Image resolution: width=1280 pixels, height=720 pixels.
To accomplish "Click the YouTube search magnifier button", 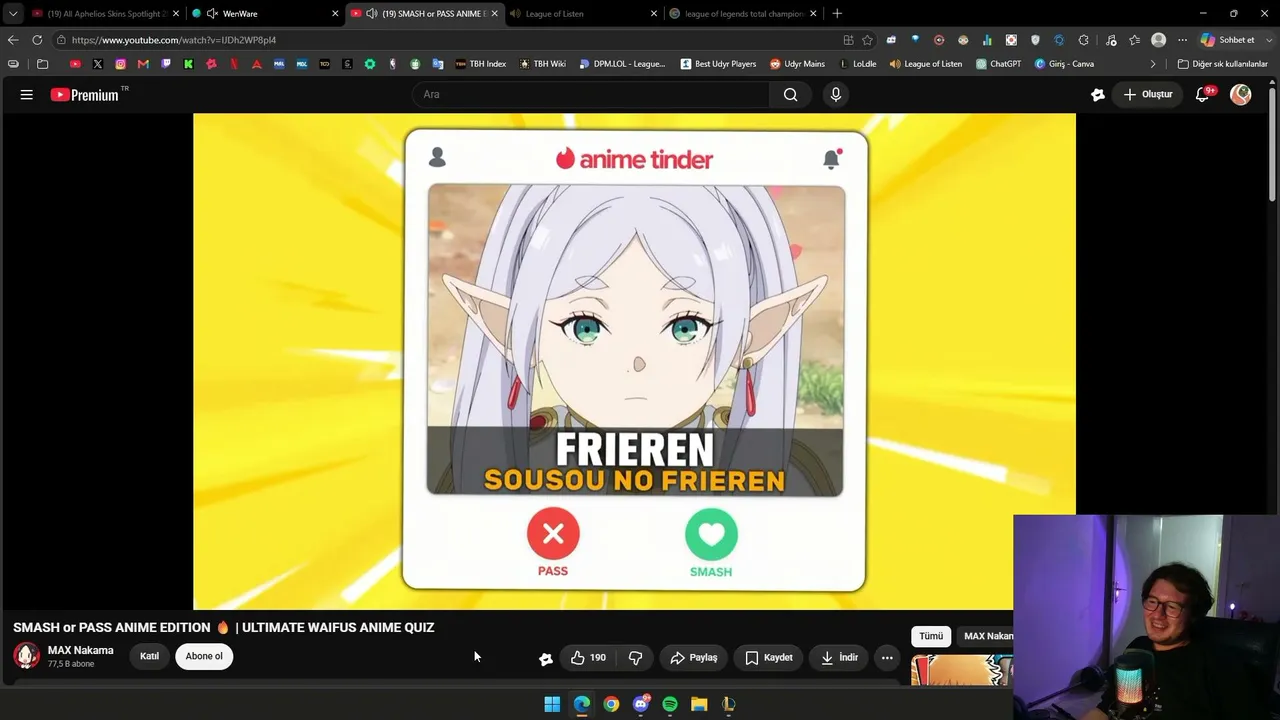I will 791,95.
